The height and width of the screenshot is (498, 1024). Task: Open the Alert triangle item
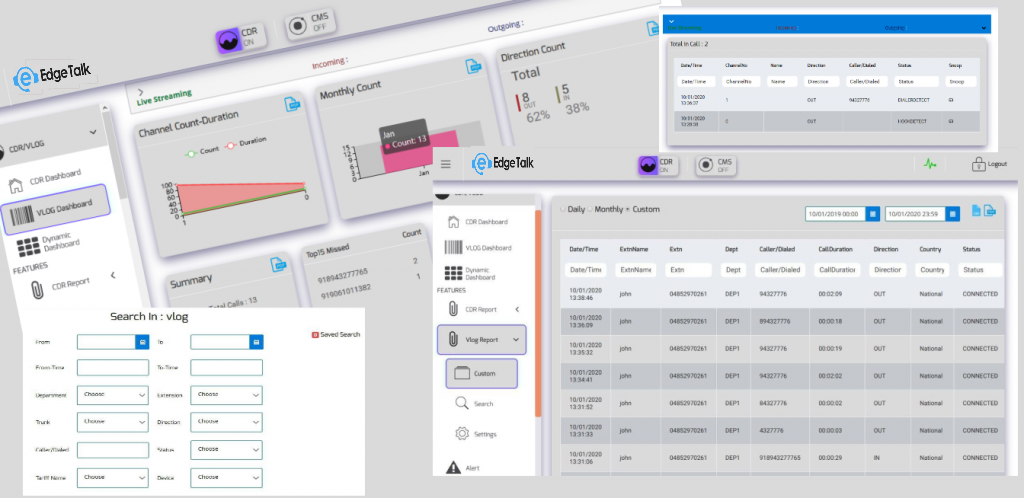[x=454, y=467]
